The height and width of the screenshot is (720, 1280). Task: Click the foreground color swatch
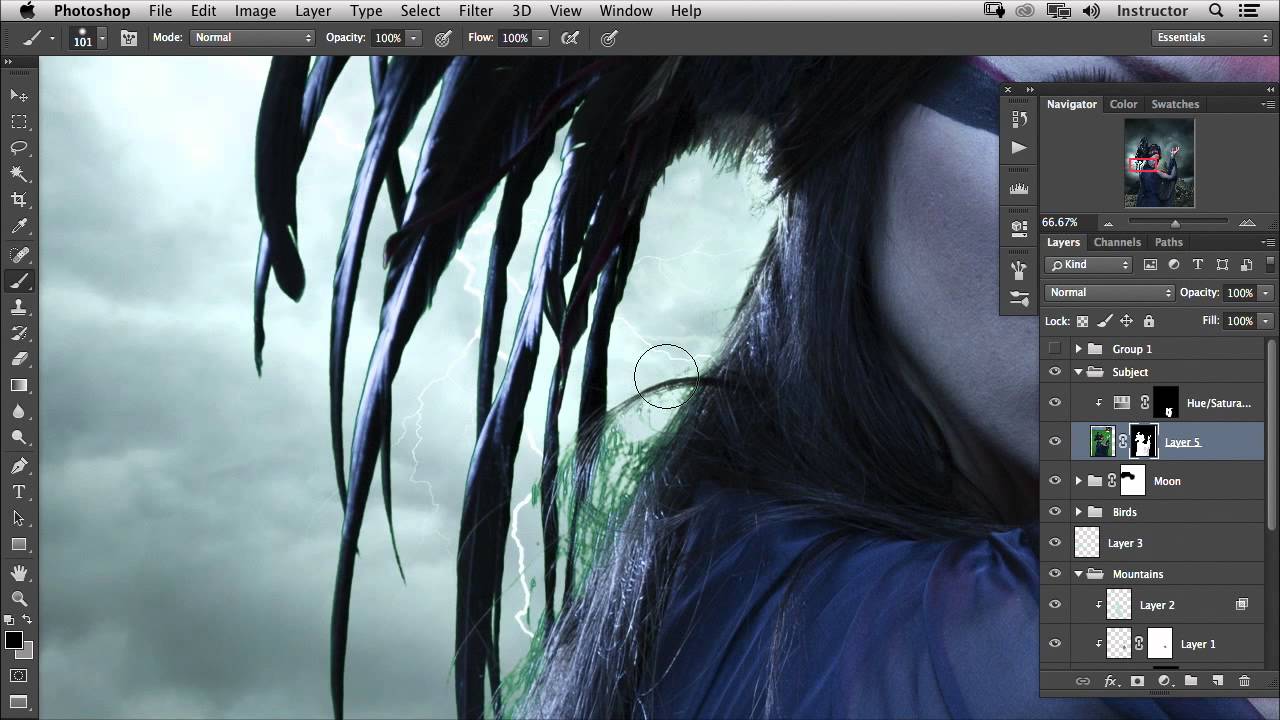click(14, 641)
